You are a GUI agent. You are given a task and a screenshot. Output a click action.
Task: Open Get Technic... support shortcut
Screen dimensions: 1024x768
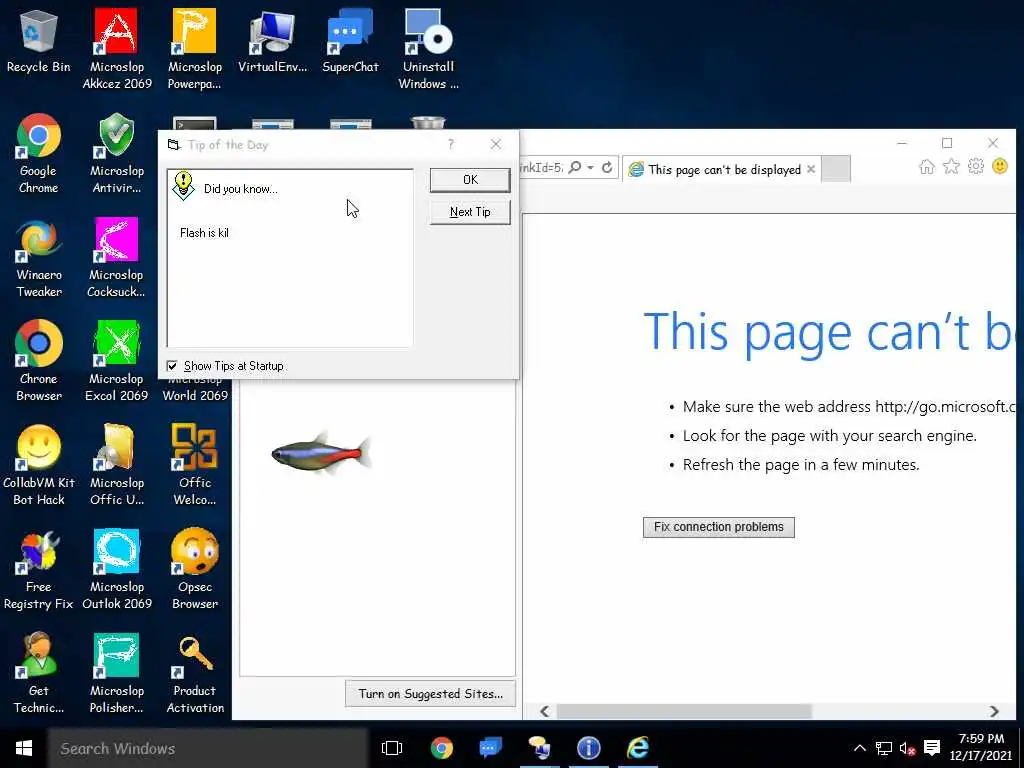click(x=39, y=672)
